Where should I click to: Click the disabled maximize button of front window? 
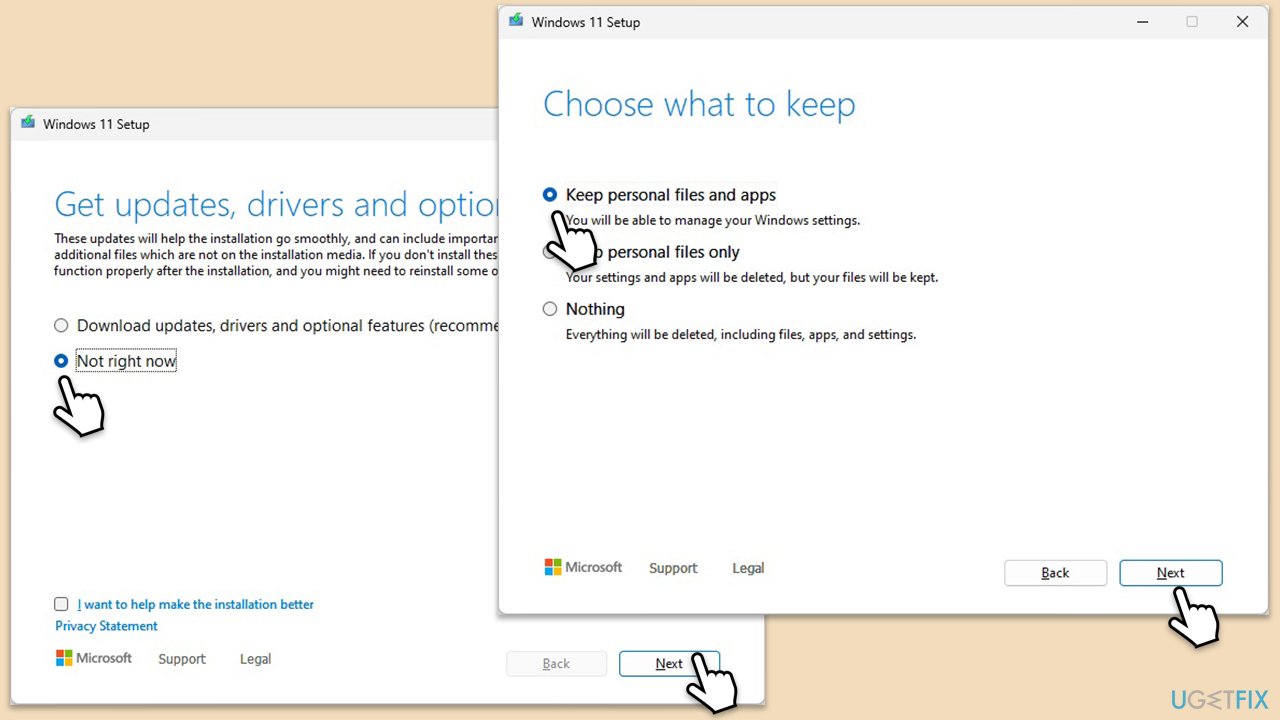pos(1192,21)
